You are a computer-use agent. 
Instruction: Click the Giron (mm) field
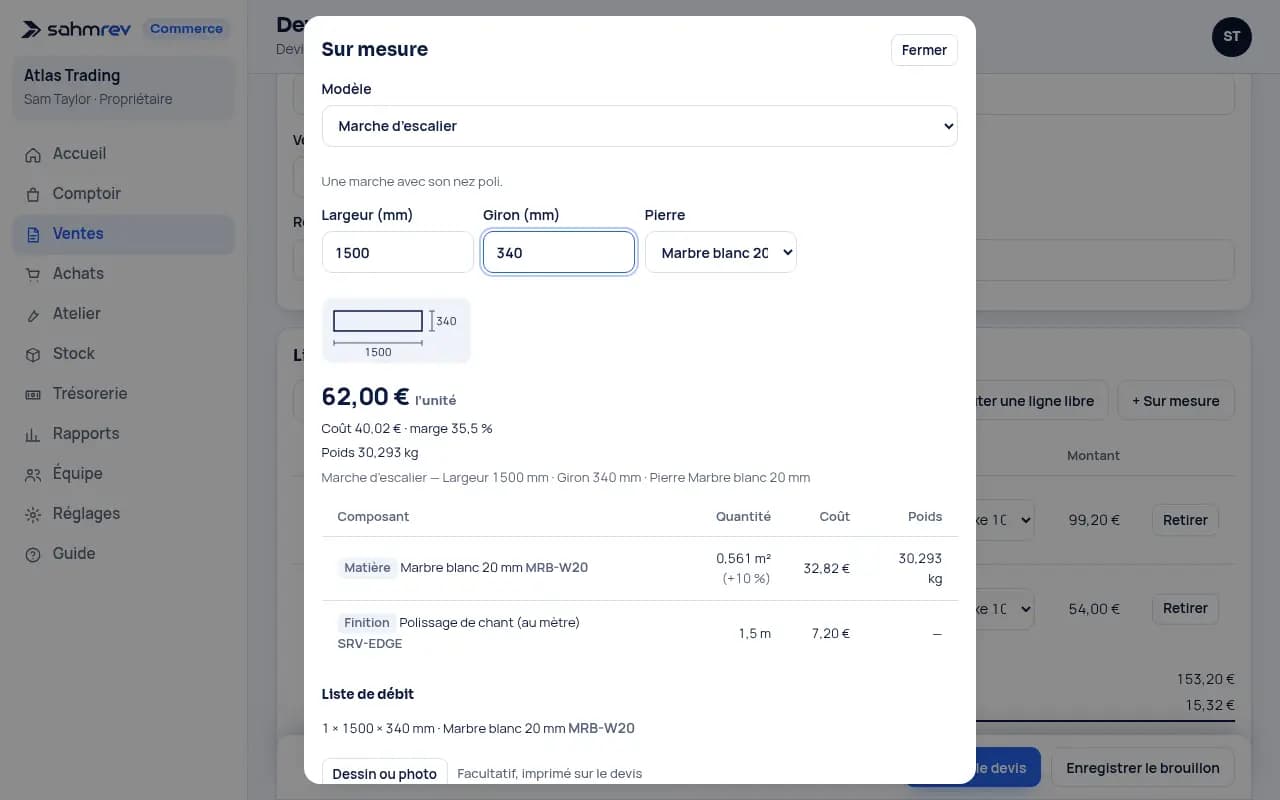pyautogui.click(x=558, y=252)
